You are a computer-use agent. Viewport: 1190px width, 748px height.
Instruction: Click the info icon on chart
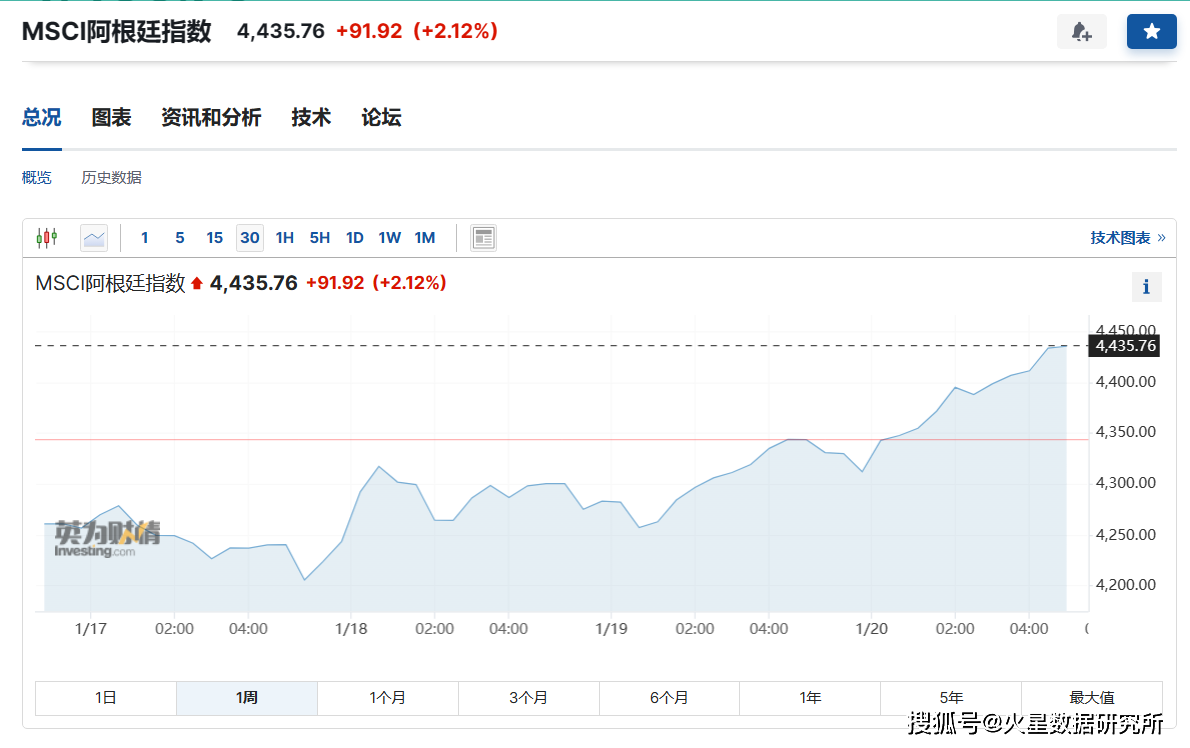coord(1146,287)
